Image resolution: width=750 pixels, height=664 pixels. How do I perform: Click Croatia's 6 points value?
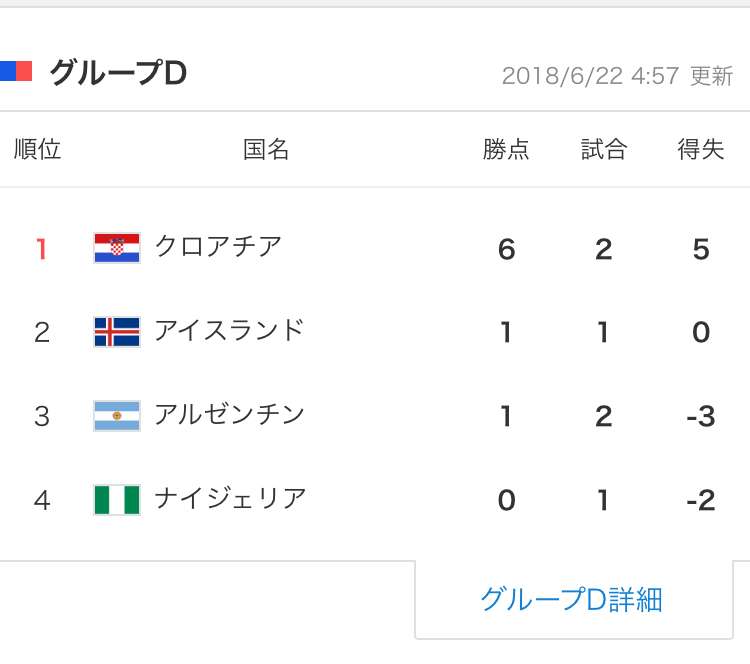507,249
